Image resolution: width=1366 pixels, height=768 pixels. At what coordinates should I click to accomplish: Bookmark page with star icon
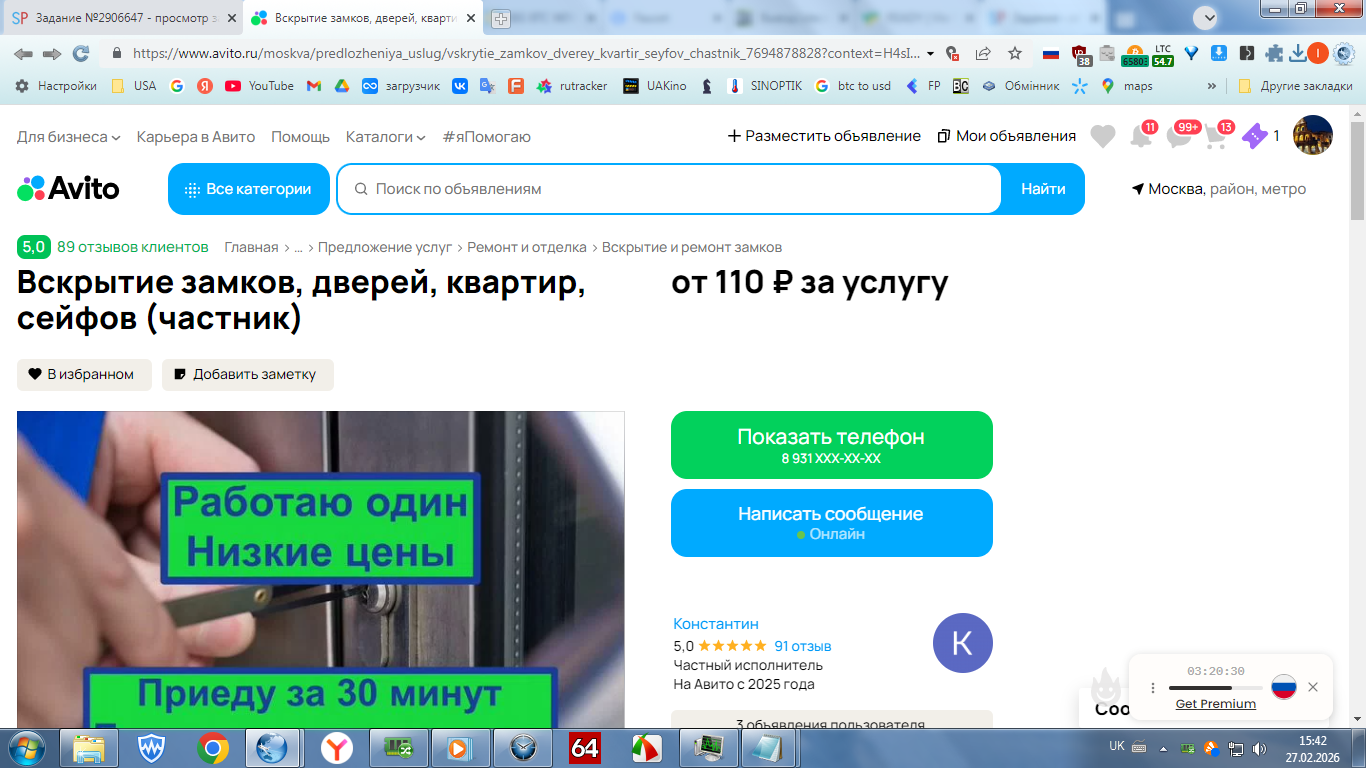point(1015,53)
